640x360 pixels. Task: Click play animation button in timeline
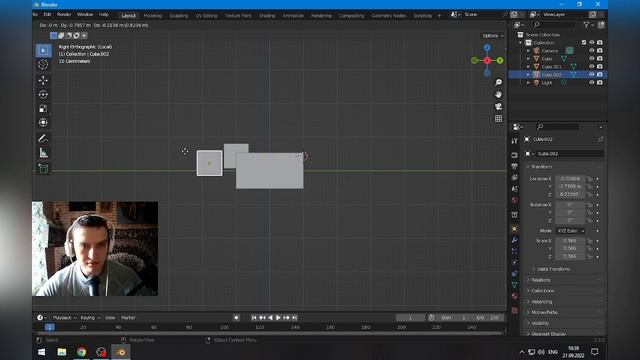click(278, 318)
